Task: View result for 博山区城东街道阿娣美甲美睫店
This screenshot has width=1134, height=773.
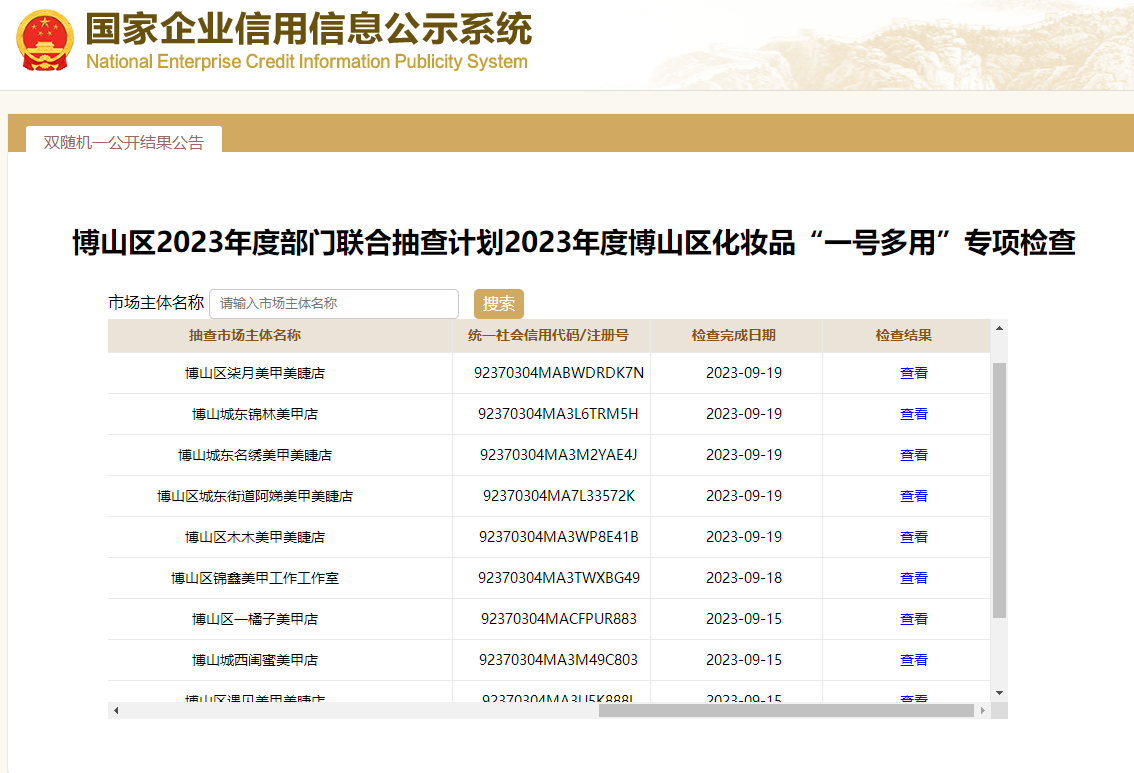Action: point(913,496)
